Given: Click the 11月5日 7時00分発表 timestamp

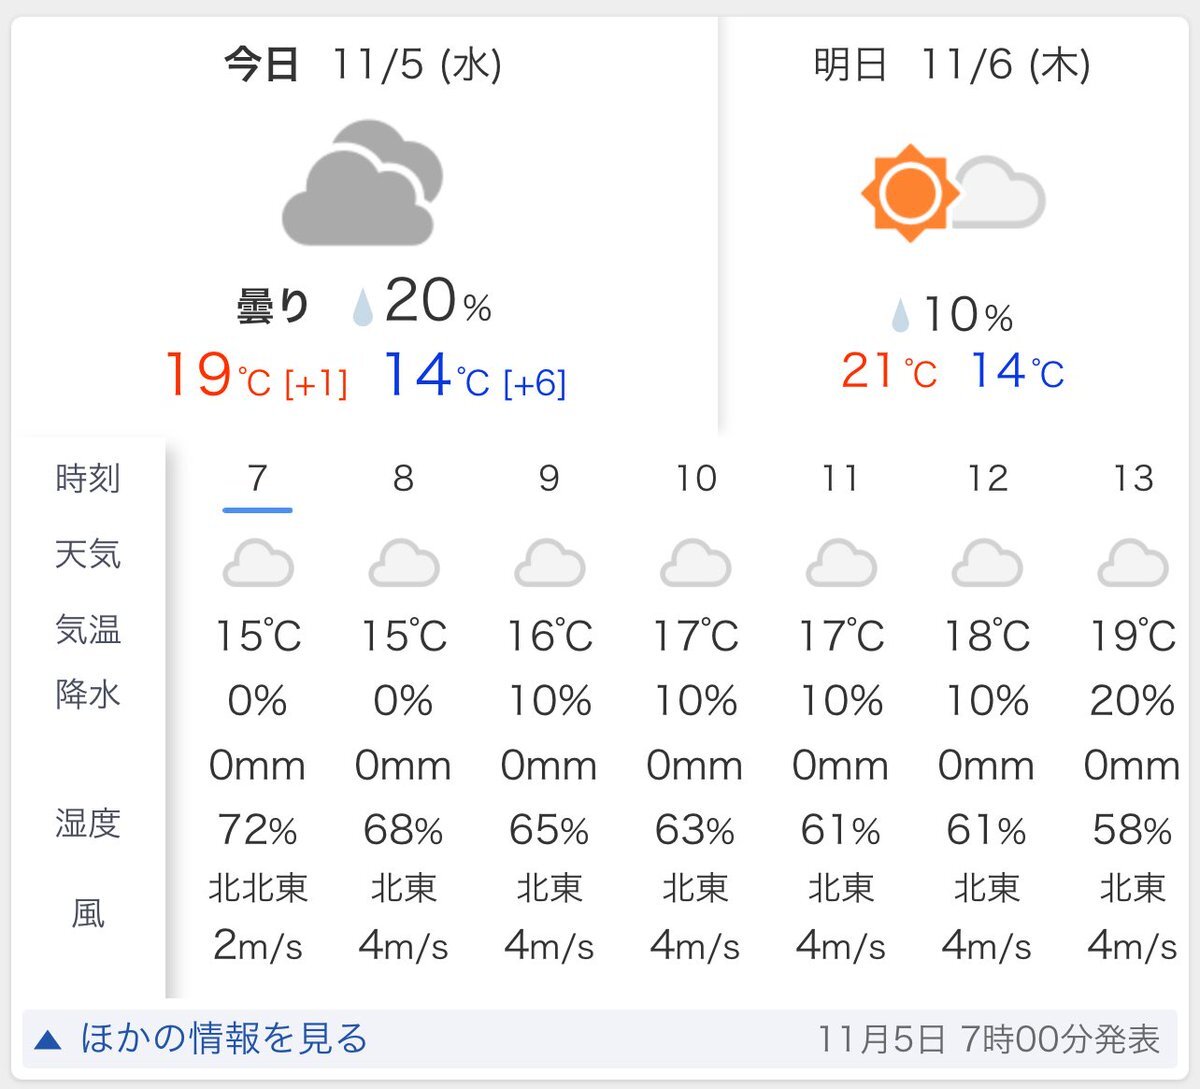Looking at the screenshot, I should coord(988,1040).
